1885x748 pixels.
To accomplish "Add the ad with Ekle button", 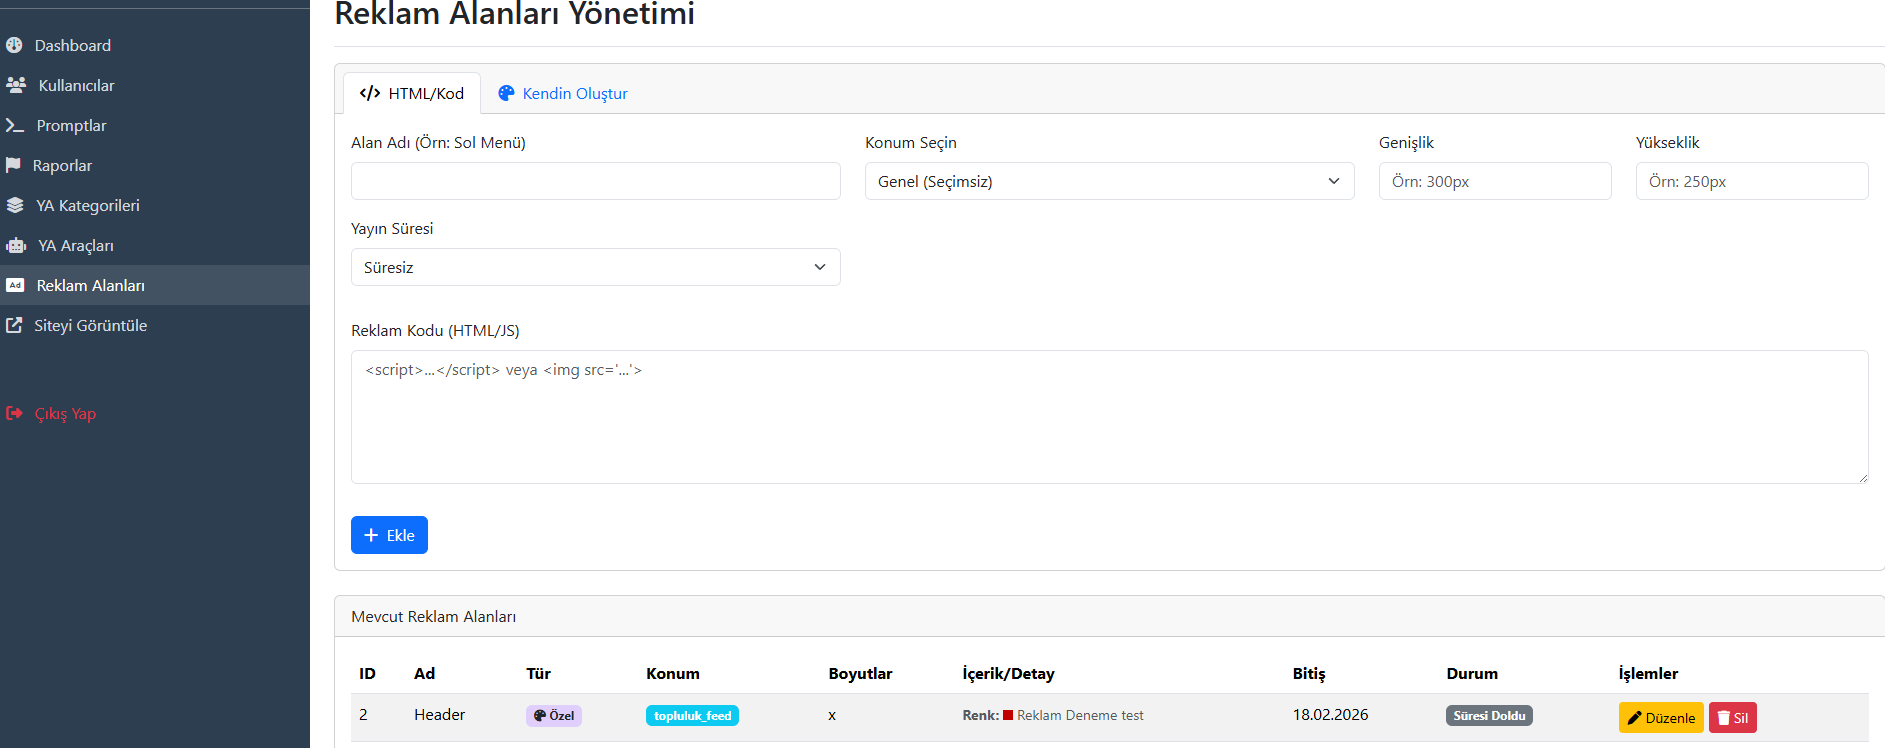I will pyautogui.click(x=389, y=535).
